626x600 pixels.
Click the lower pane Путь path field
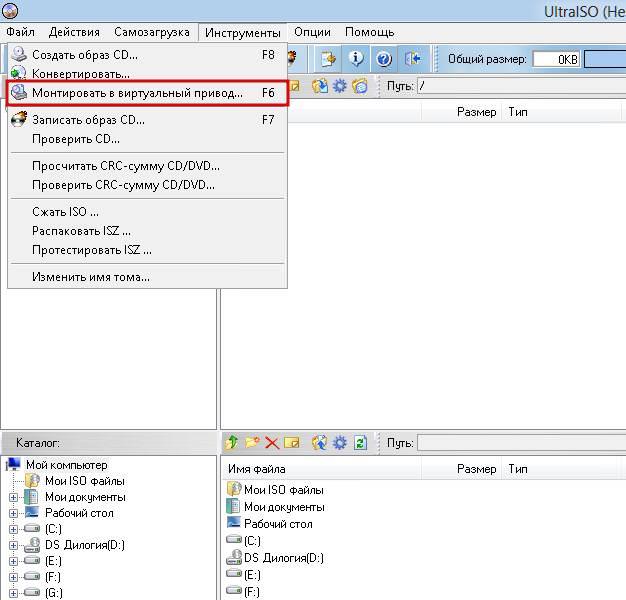click(x=521, y=443)
